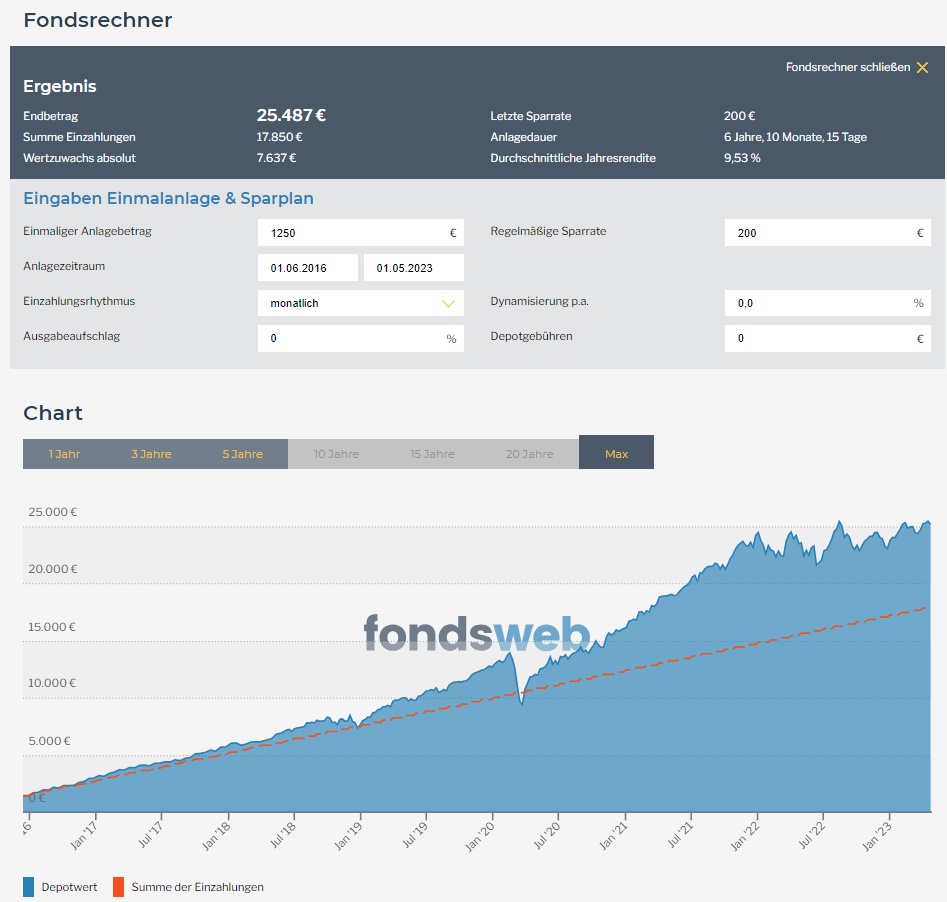Screen dimensions: 947x902
Task: Click the Einmaliger Anlagebetrag input field
Action: (x=361, y=233)
